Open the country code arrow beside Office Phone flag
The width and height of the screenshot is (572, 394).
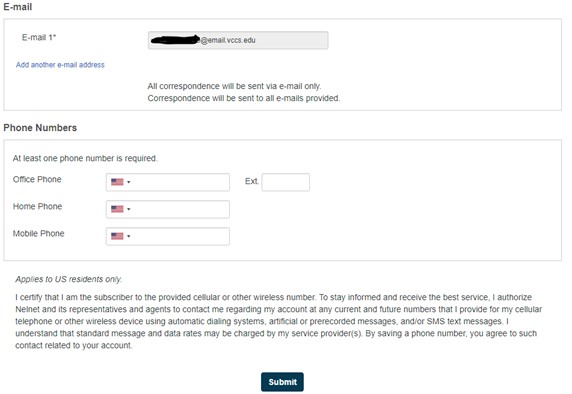click(x=128, y=182)
